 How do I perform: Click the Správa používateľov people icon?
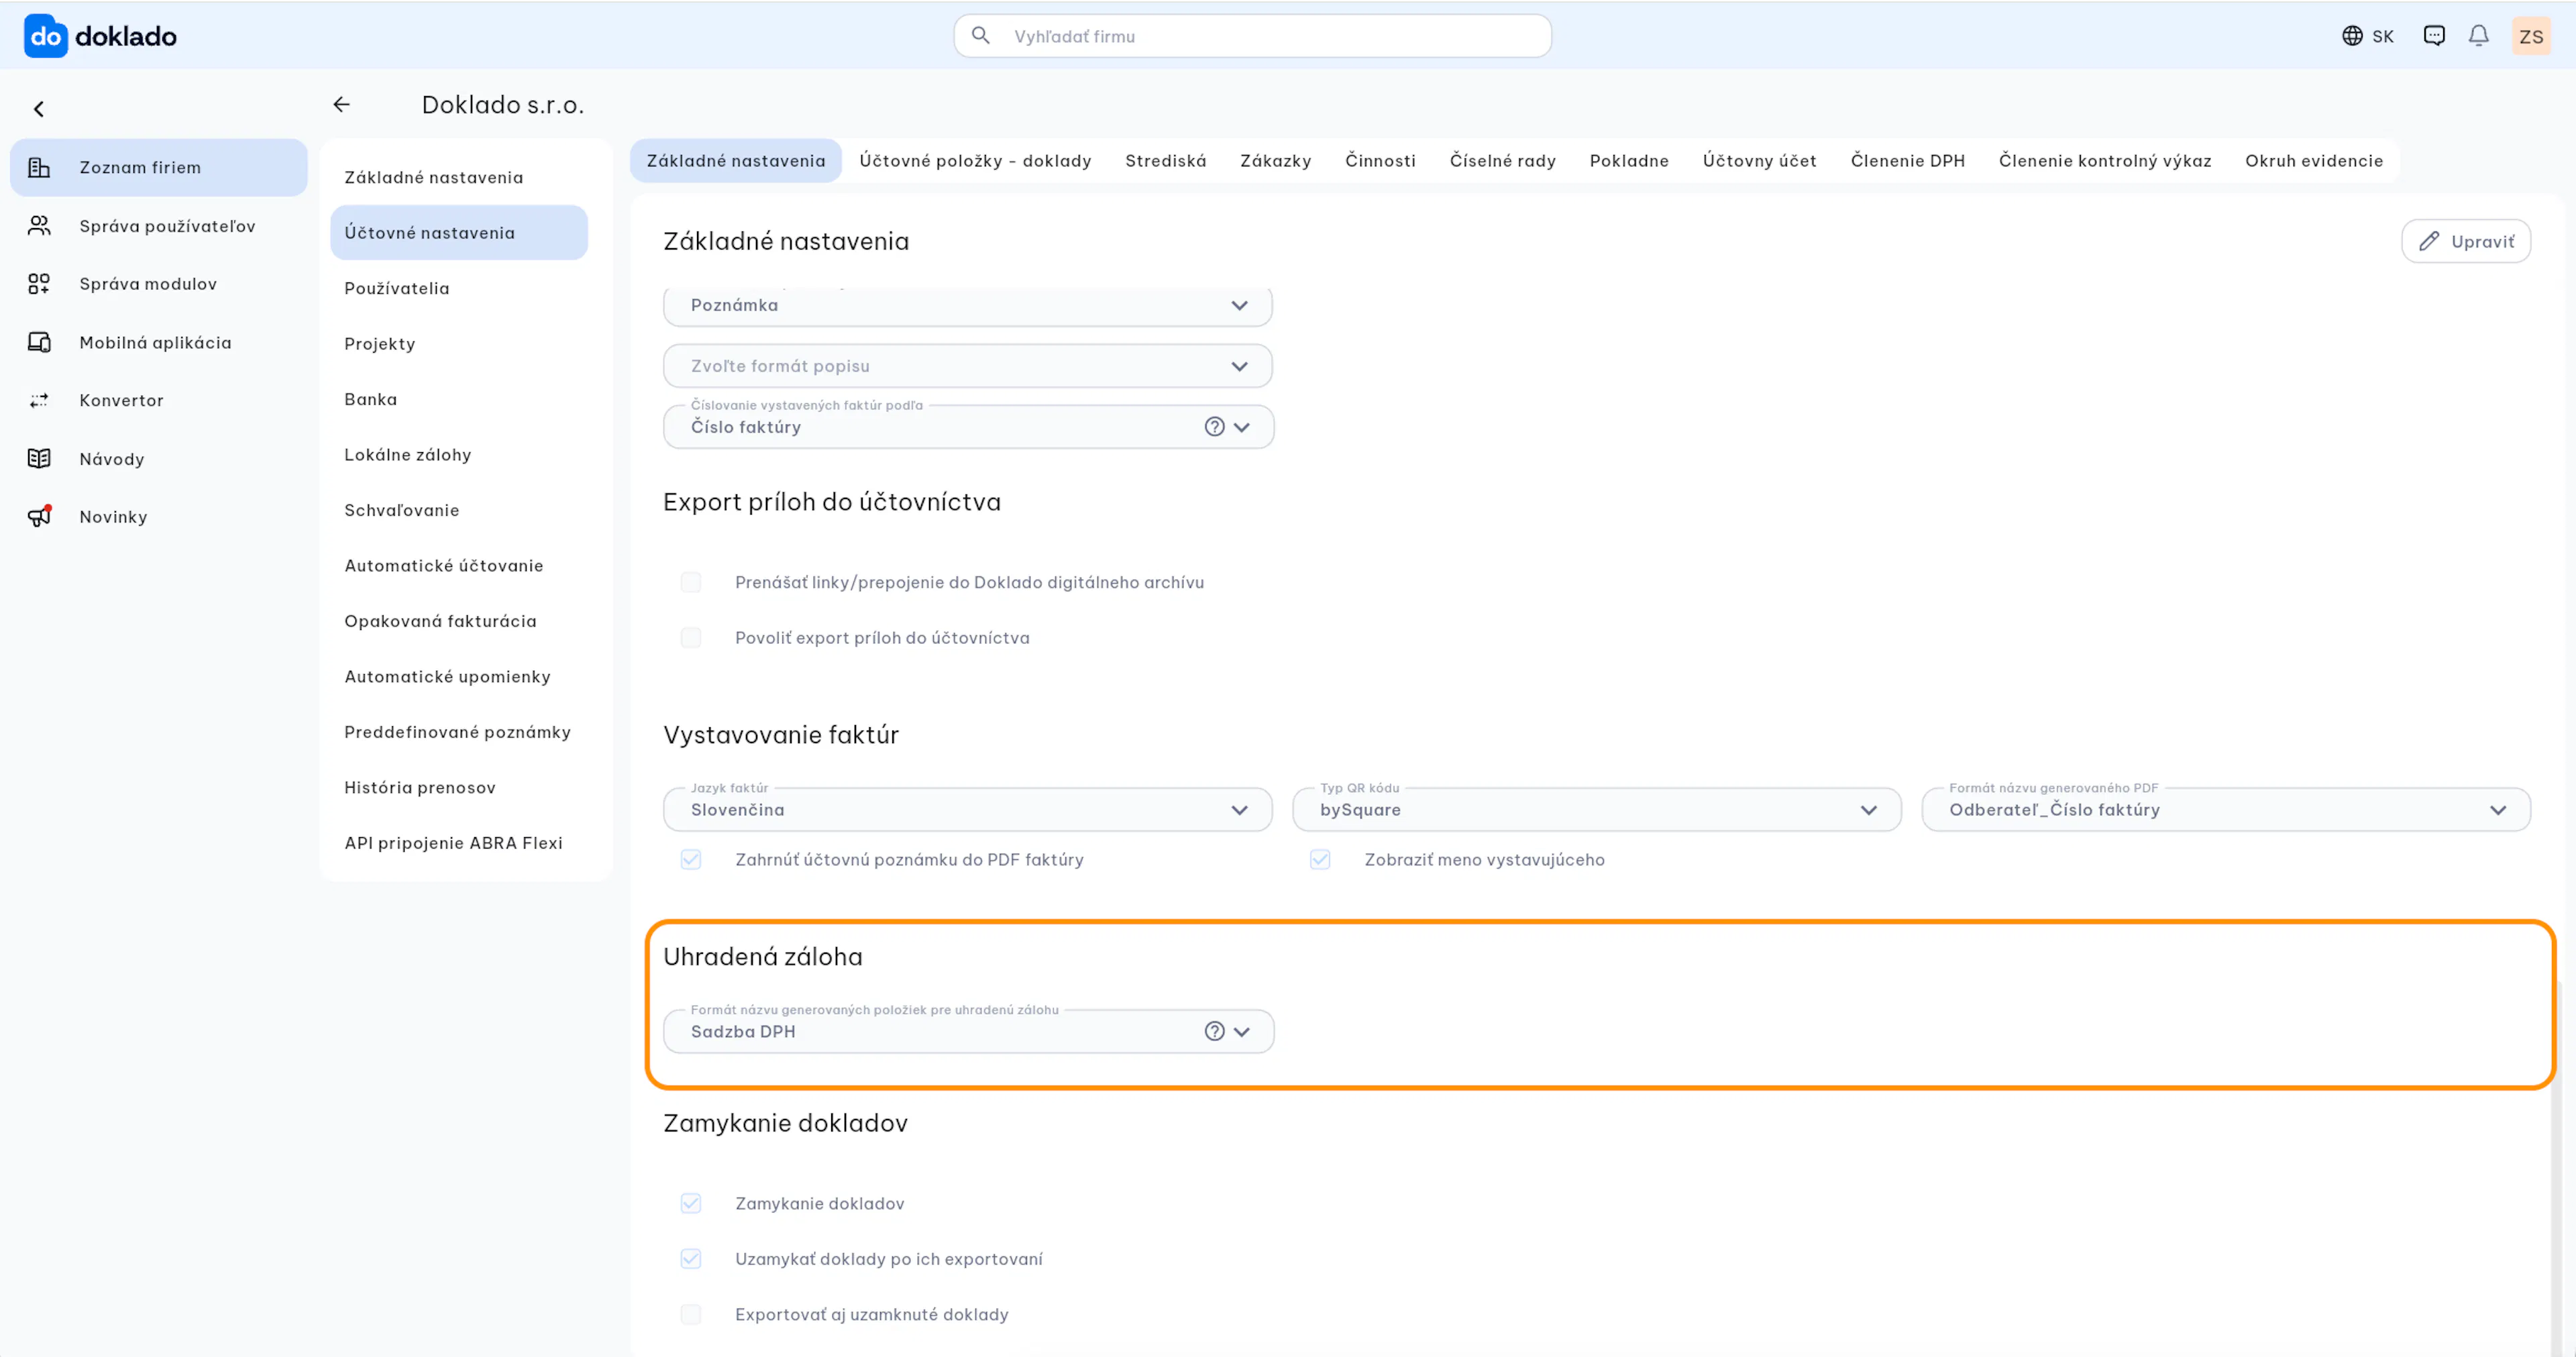[x=39, y=225]
